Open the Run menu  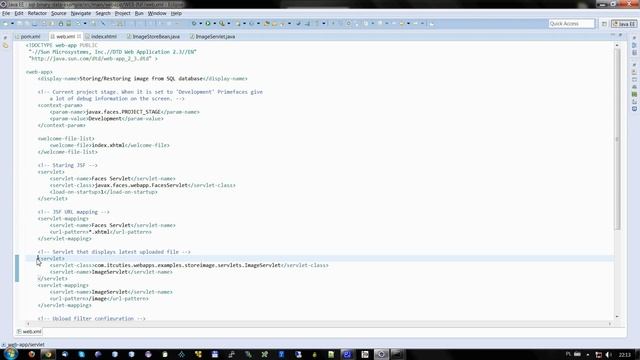click(139, 13)
